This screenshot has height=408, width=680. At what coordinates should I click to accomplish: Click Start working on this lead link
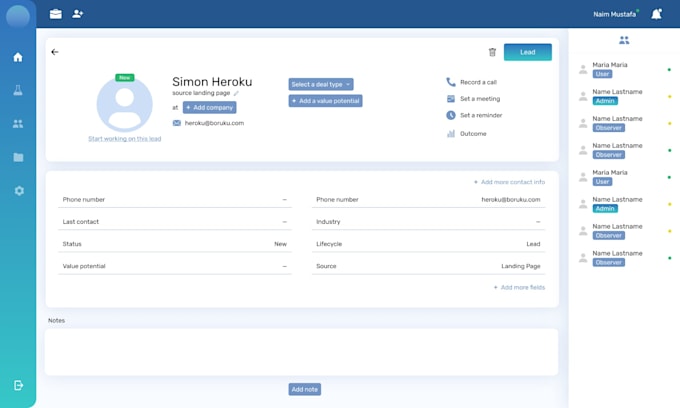tap(124, 139)
